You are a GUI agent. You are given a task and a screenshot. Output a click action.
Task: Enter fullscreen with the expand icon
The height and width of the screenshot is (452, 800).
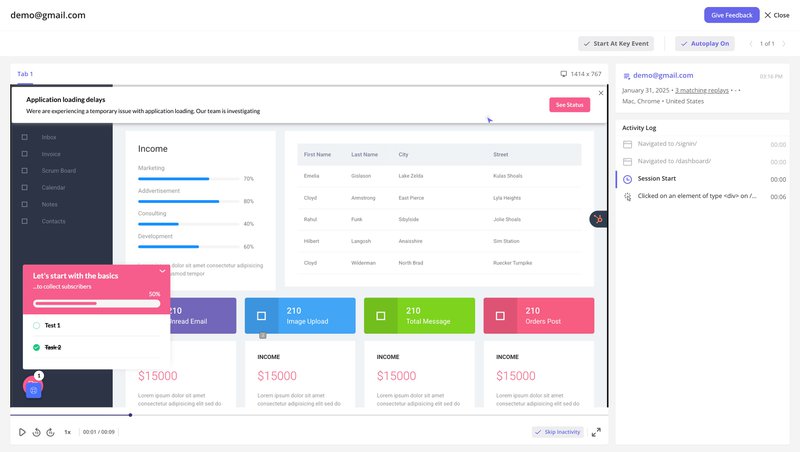(596, 432)
